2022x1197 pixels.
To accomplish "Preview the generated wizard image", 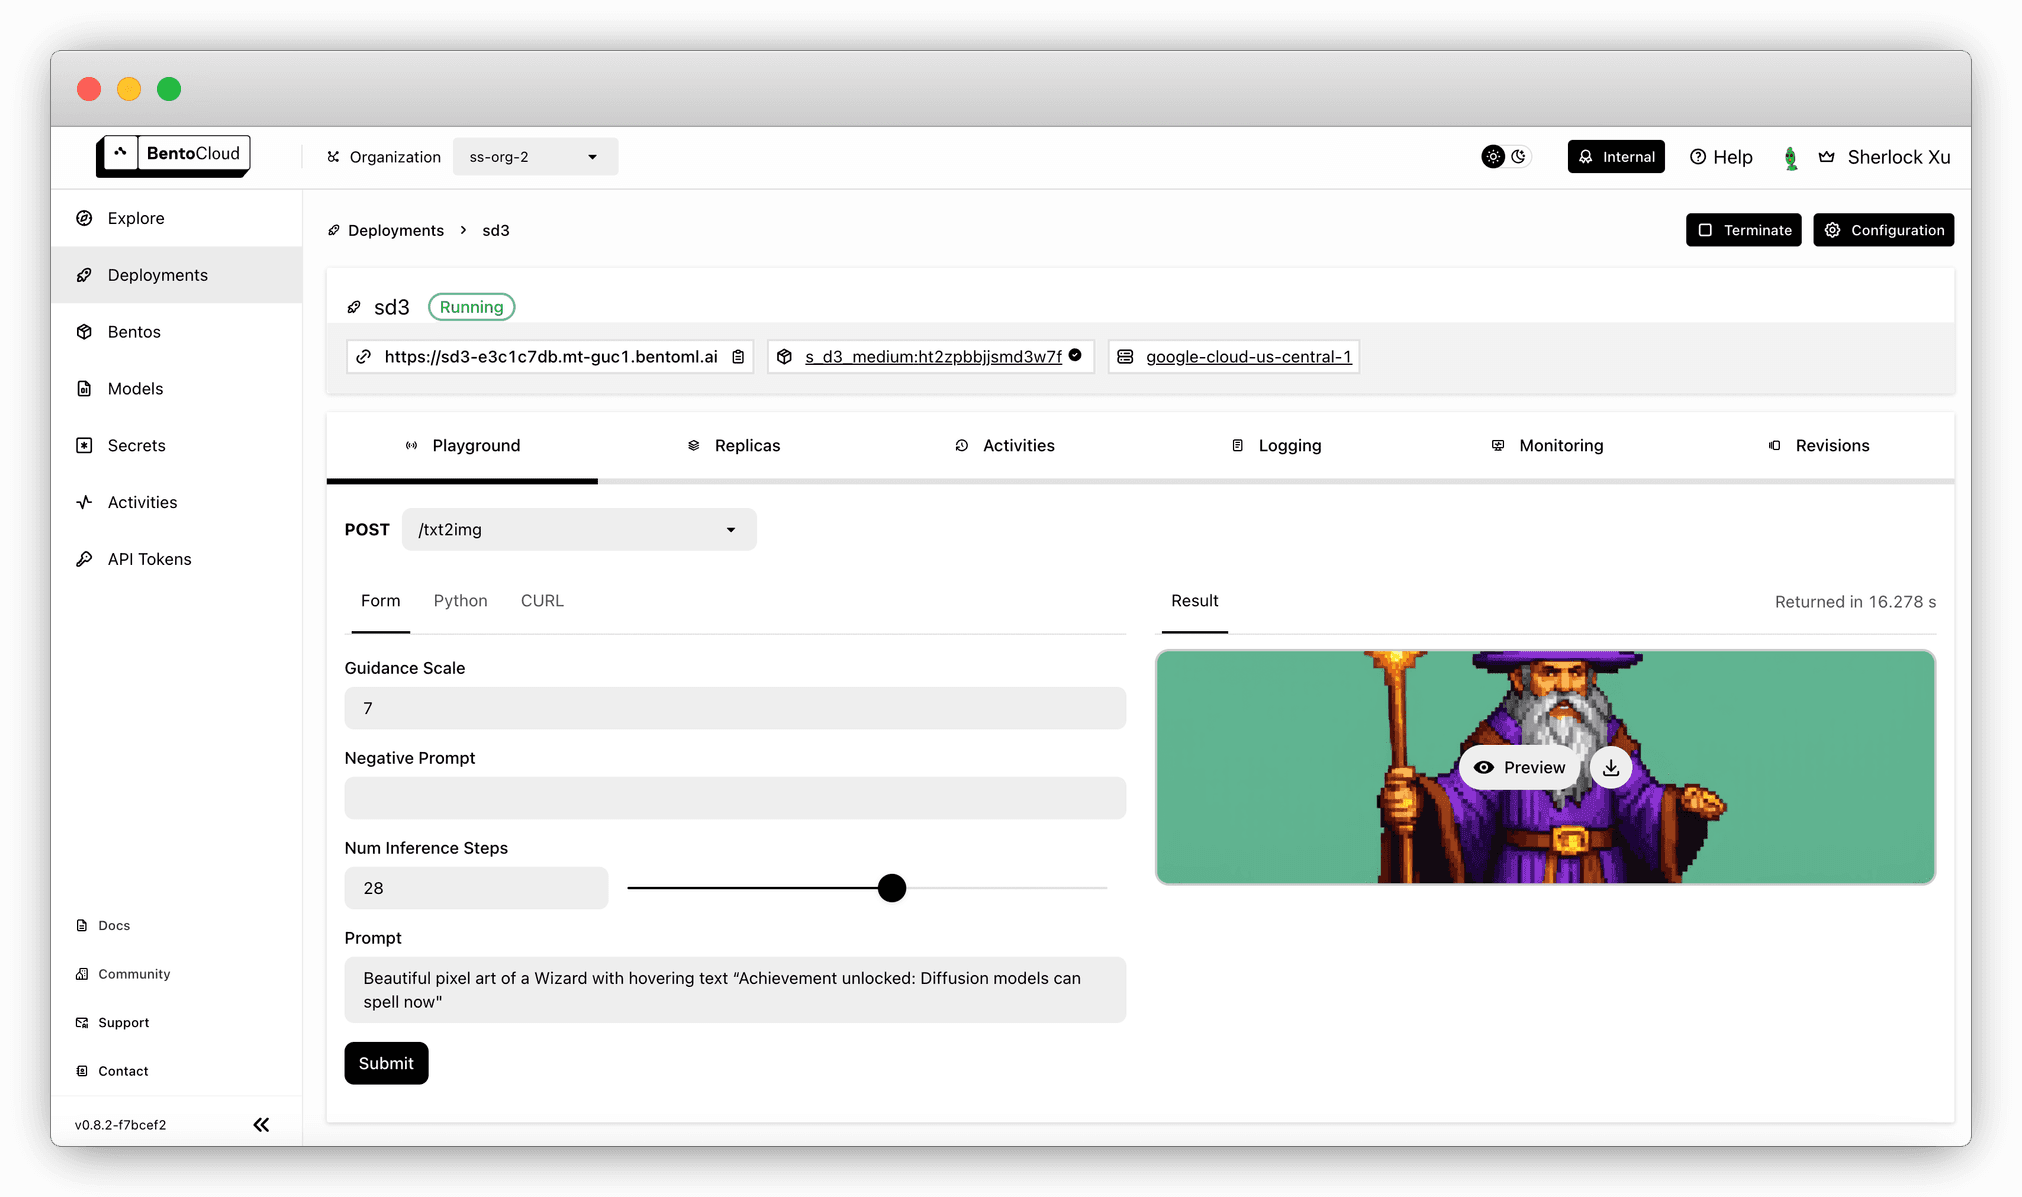I will click(x=1520, y=765).
